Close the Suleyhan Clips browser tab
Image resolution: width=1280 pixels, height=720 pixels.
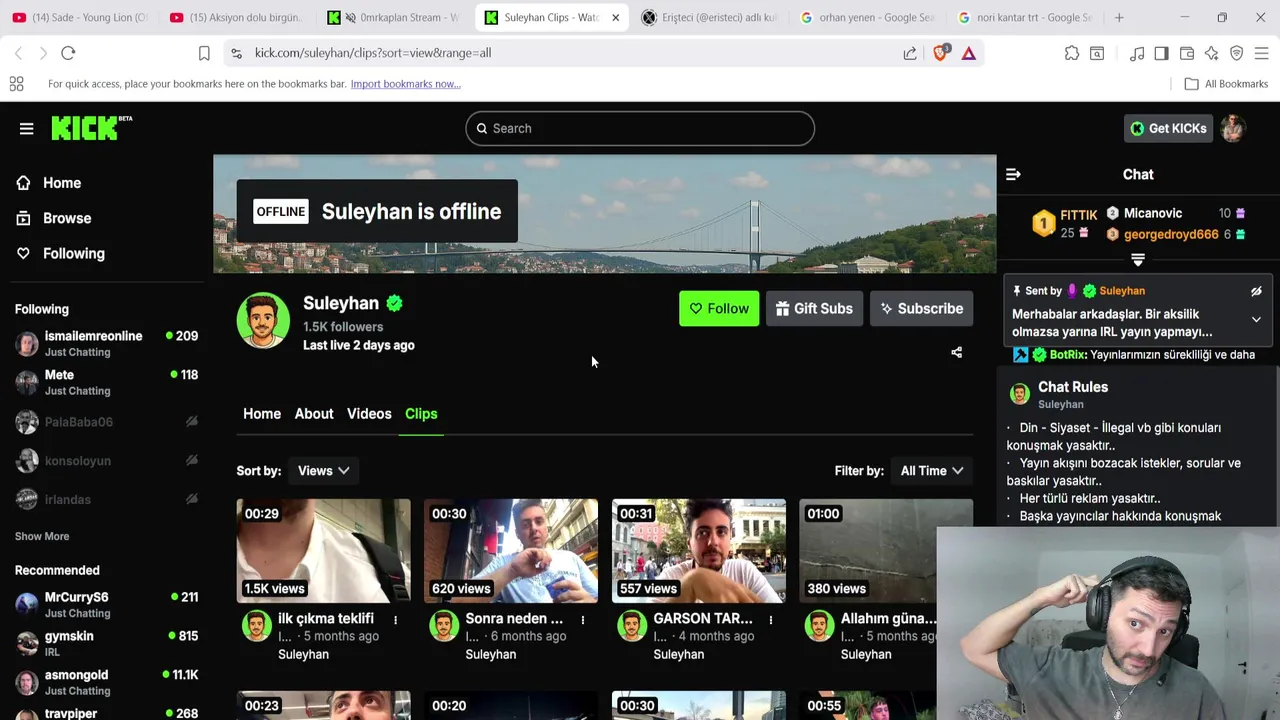click(x=615, y=17)
